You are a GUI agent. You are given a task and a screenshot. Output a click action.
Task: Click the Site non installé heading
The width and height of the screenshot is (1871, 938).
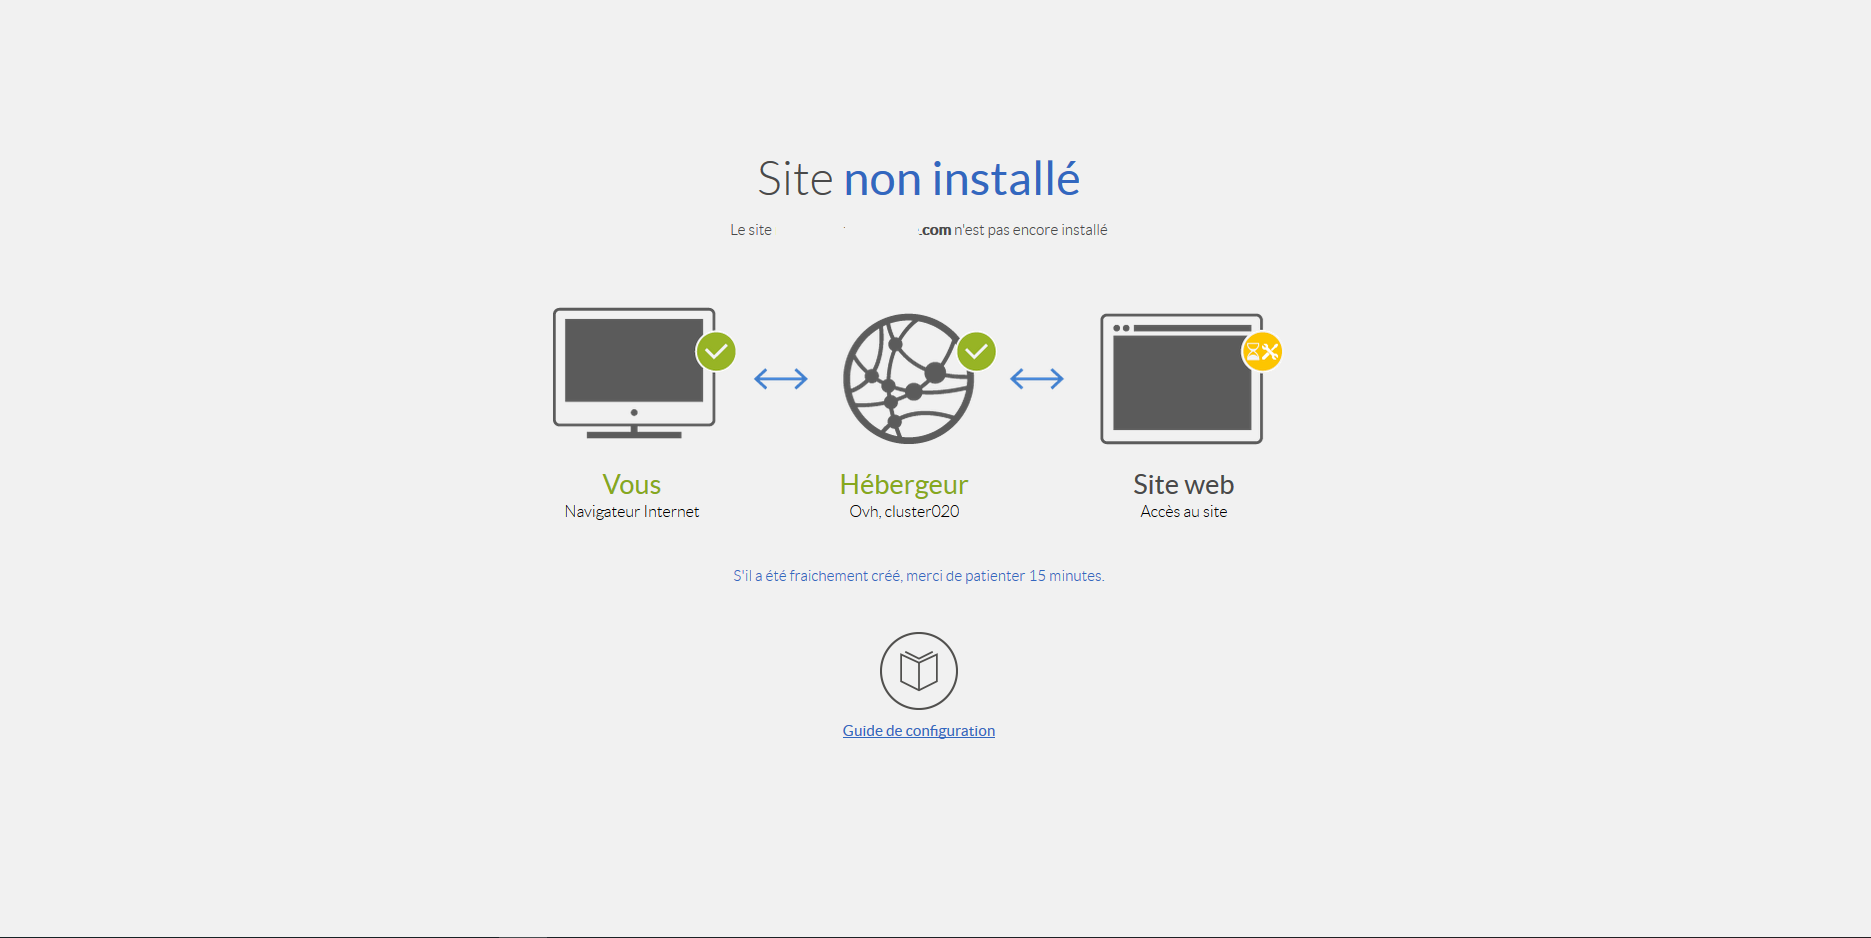click(x=919, y=179)
